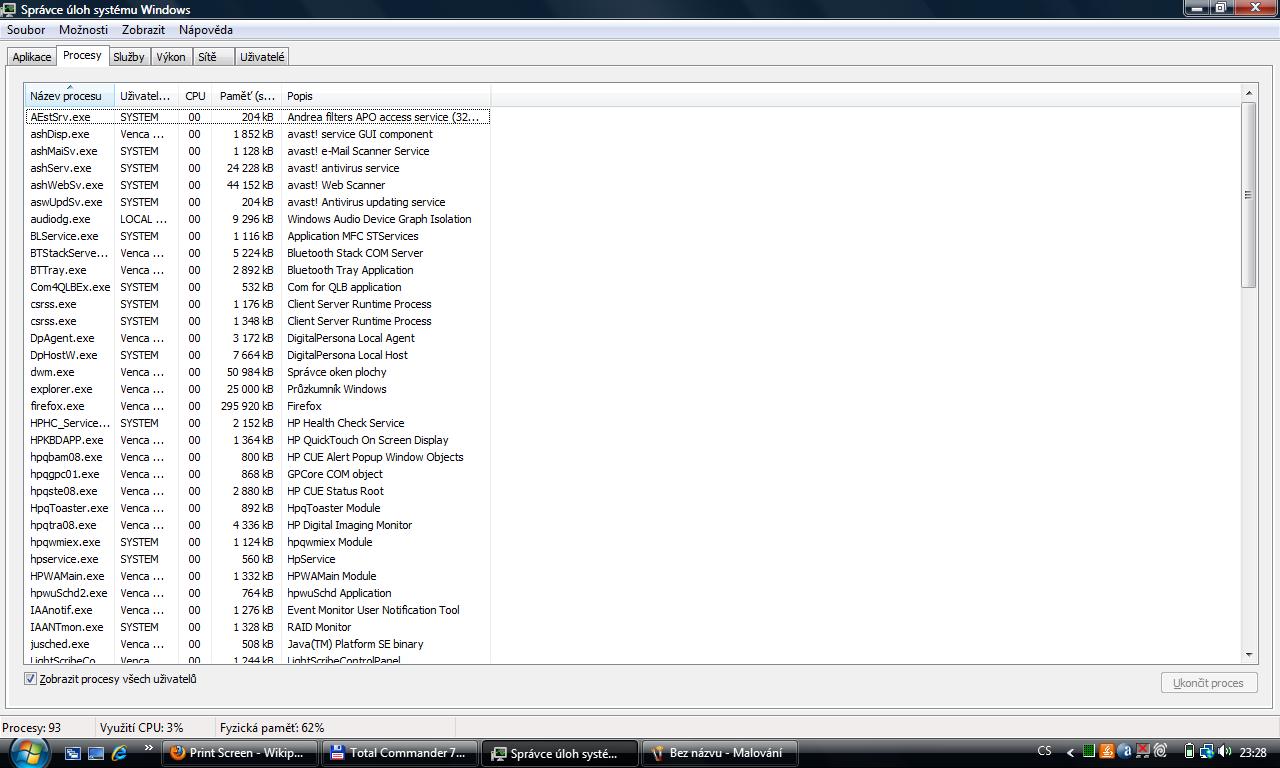Click the scrollbar up arrow

click(1248, 93)
